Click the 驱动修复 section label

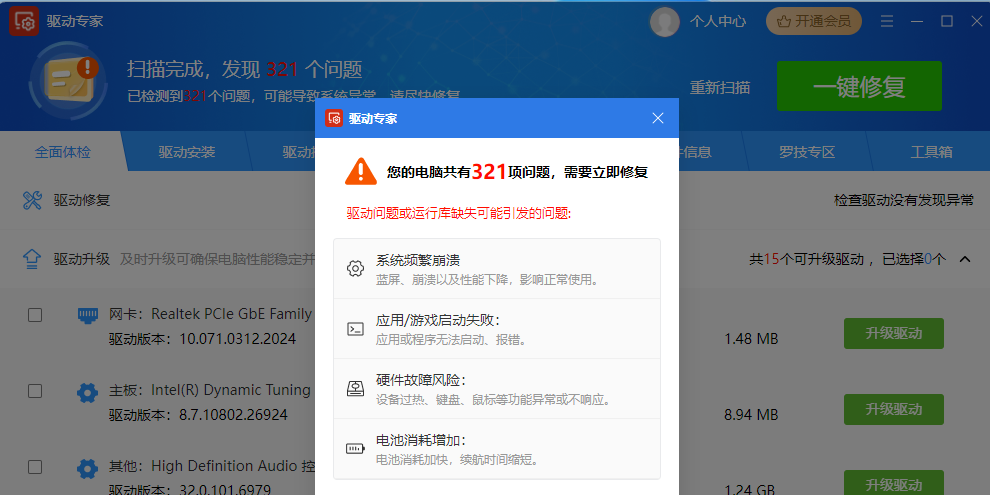(82, 200)
